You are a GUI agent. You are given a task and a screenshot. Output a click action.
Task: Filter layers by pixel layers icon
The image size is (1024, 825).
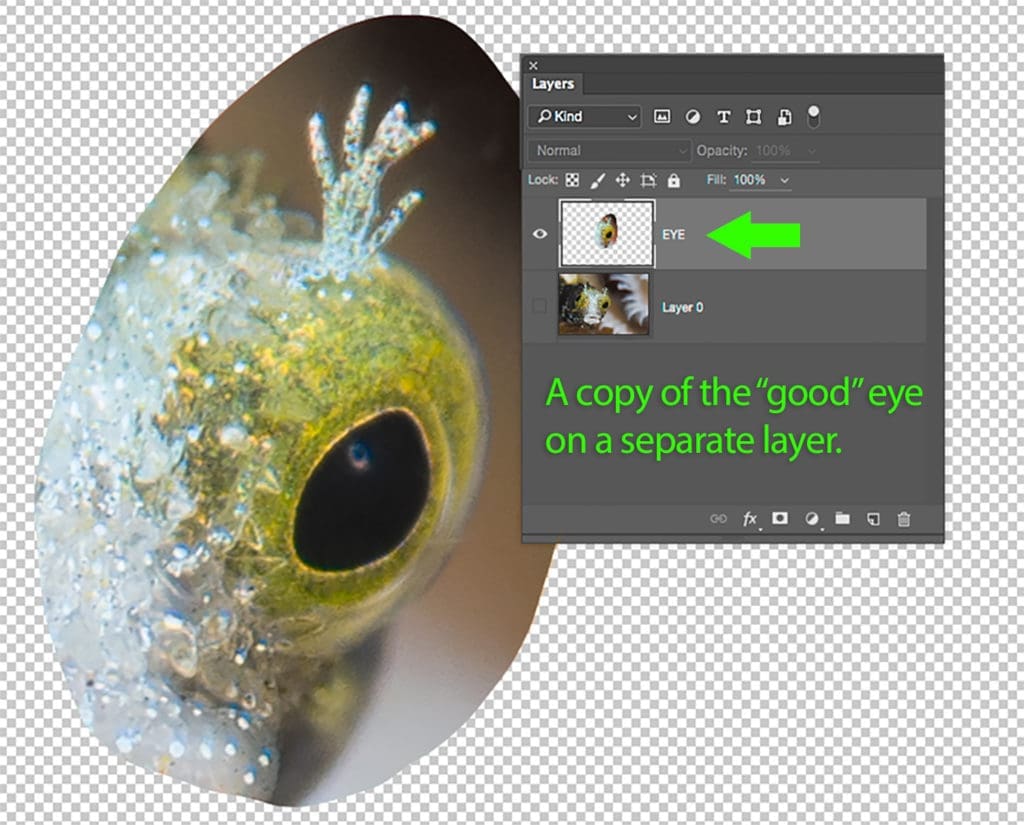662,117
